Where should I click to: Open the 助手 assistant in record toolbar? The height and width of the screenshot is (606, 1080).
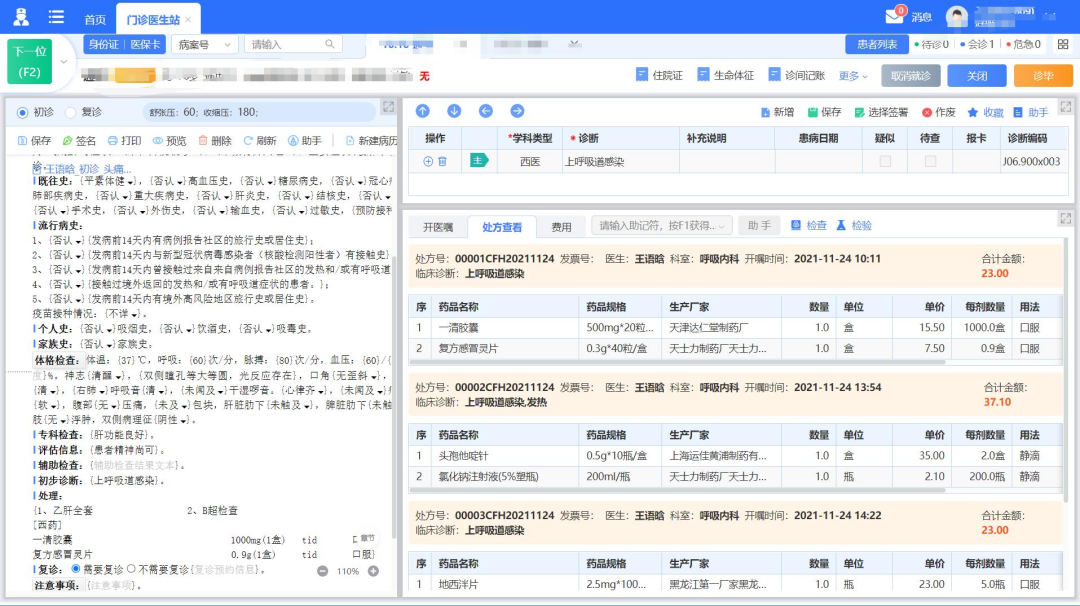(x=304, y=140)
